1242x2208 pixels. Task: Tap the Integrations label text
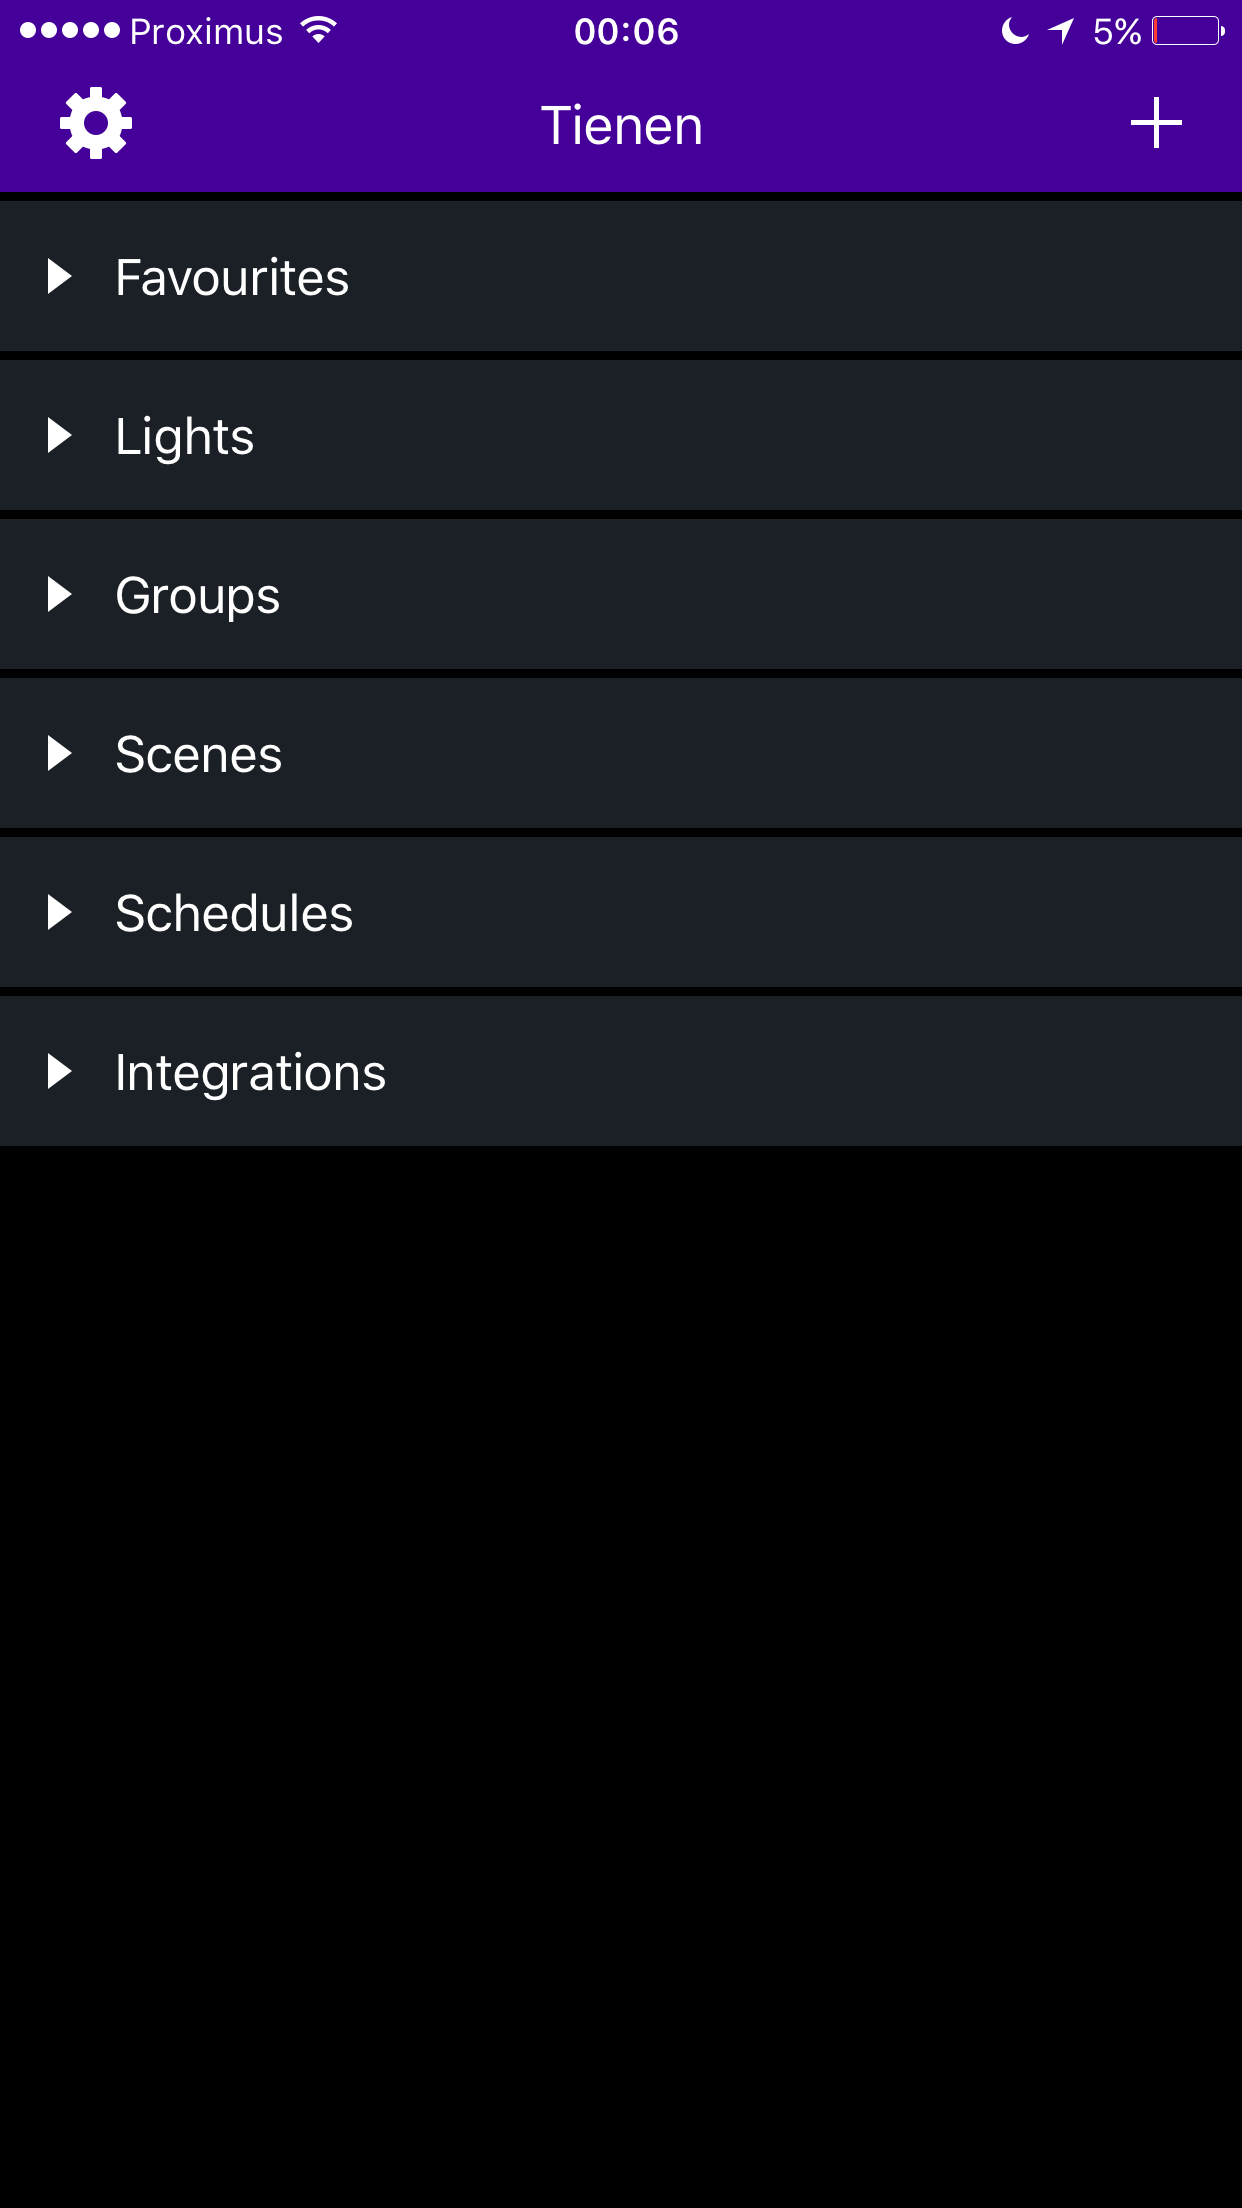[250, 1073]
